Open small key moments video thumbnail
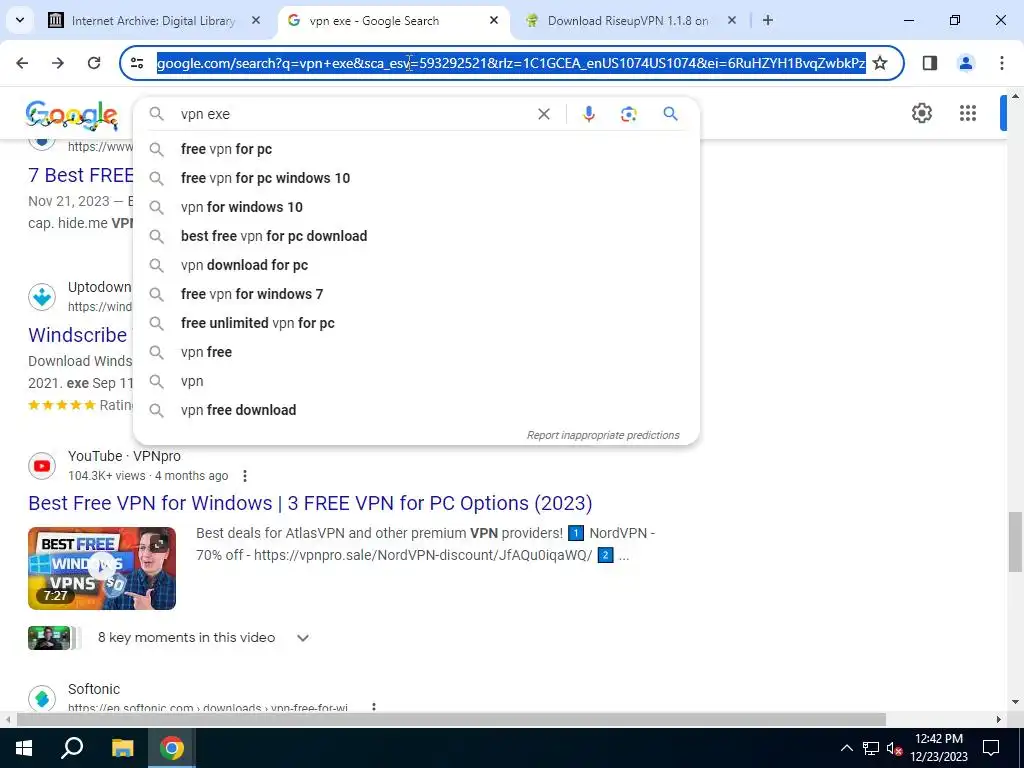 [50, 638]
